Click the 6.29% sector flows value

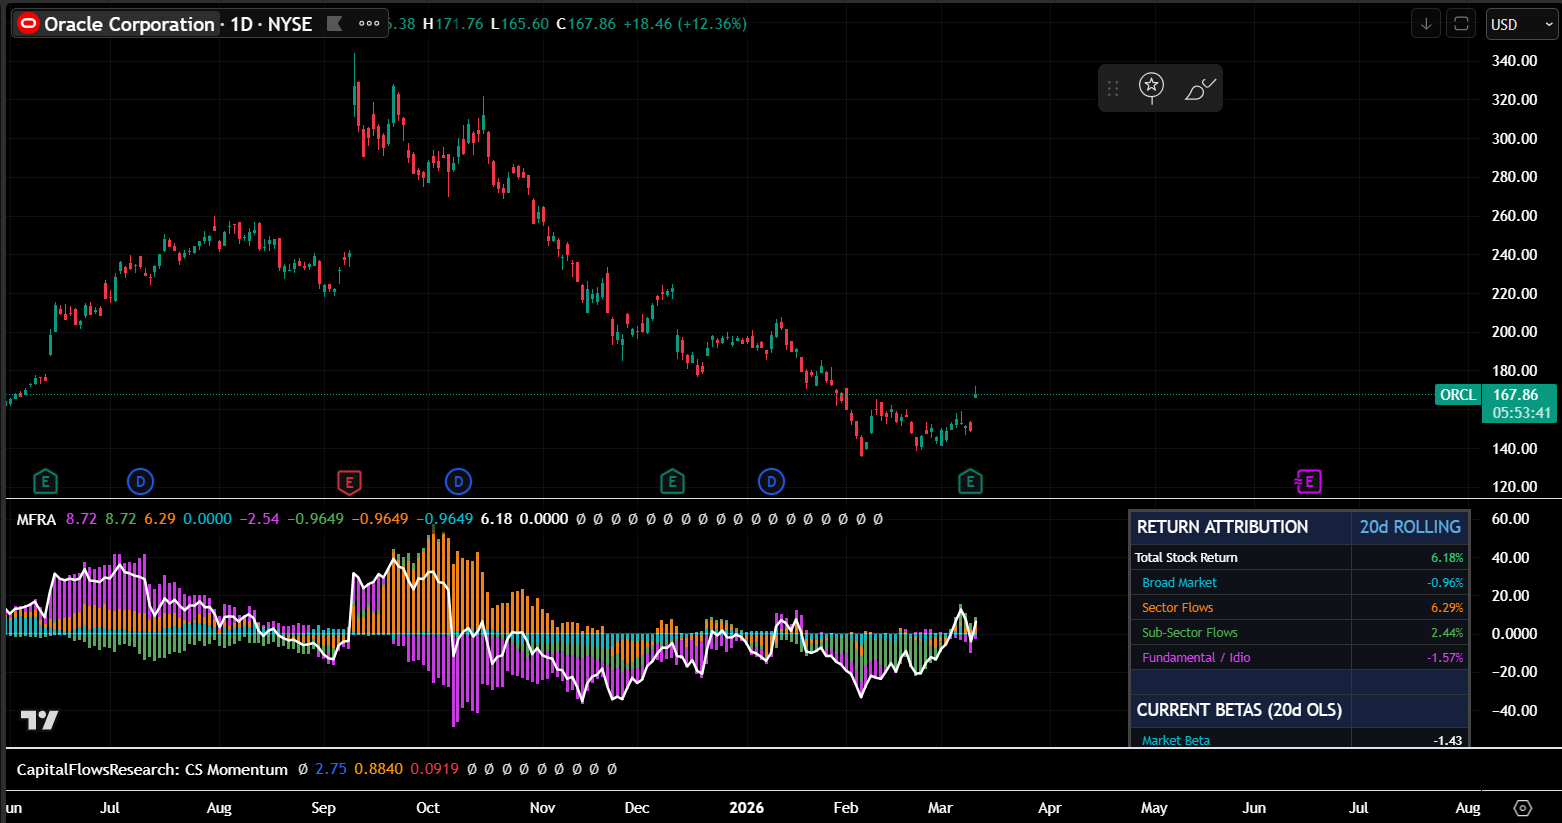(x=1447, y=608)
